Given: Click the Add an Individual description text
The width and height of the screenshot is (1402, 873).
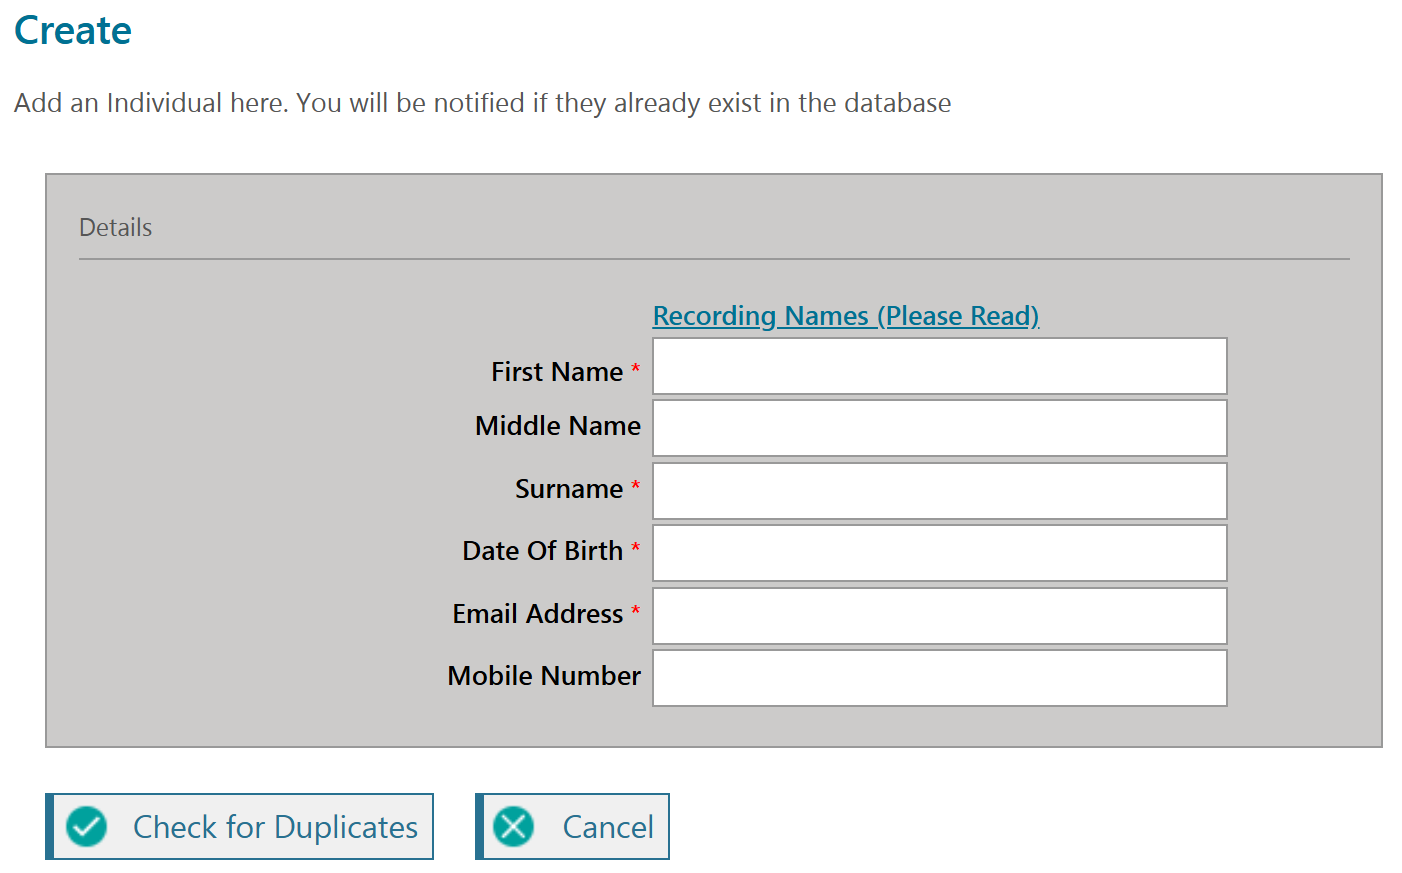Looking at the screenshot, I should [x=482, y=103].
